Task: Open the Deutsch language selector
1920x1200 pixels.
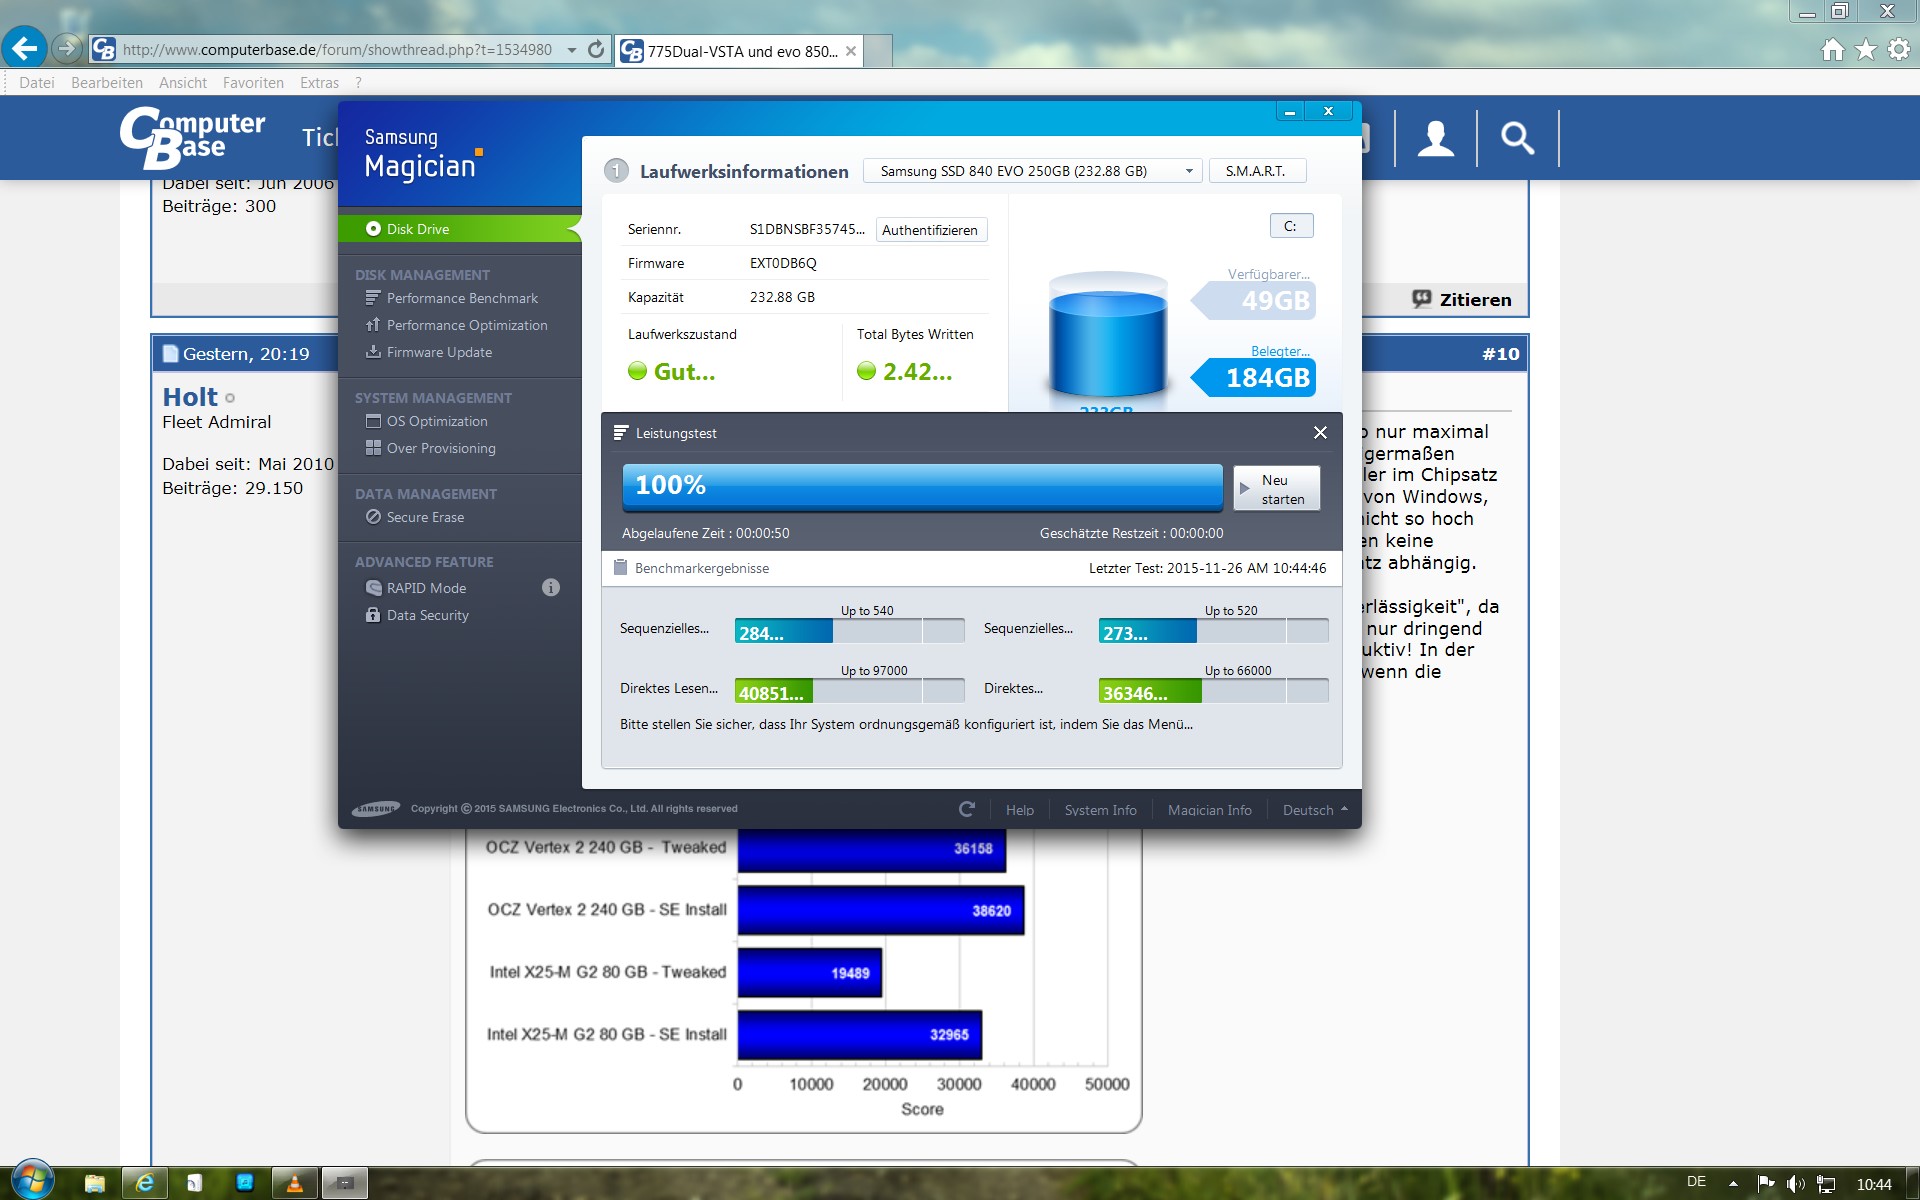Action: [x=1314, y=810]
